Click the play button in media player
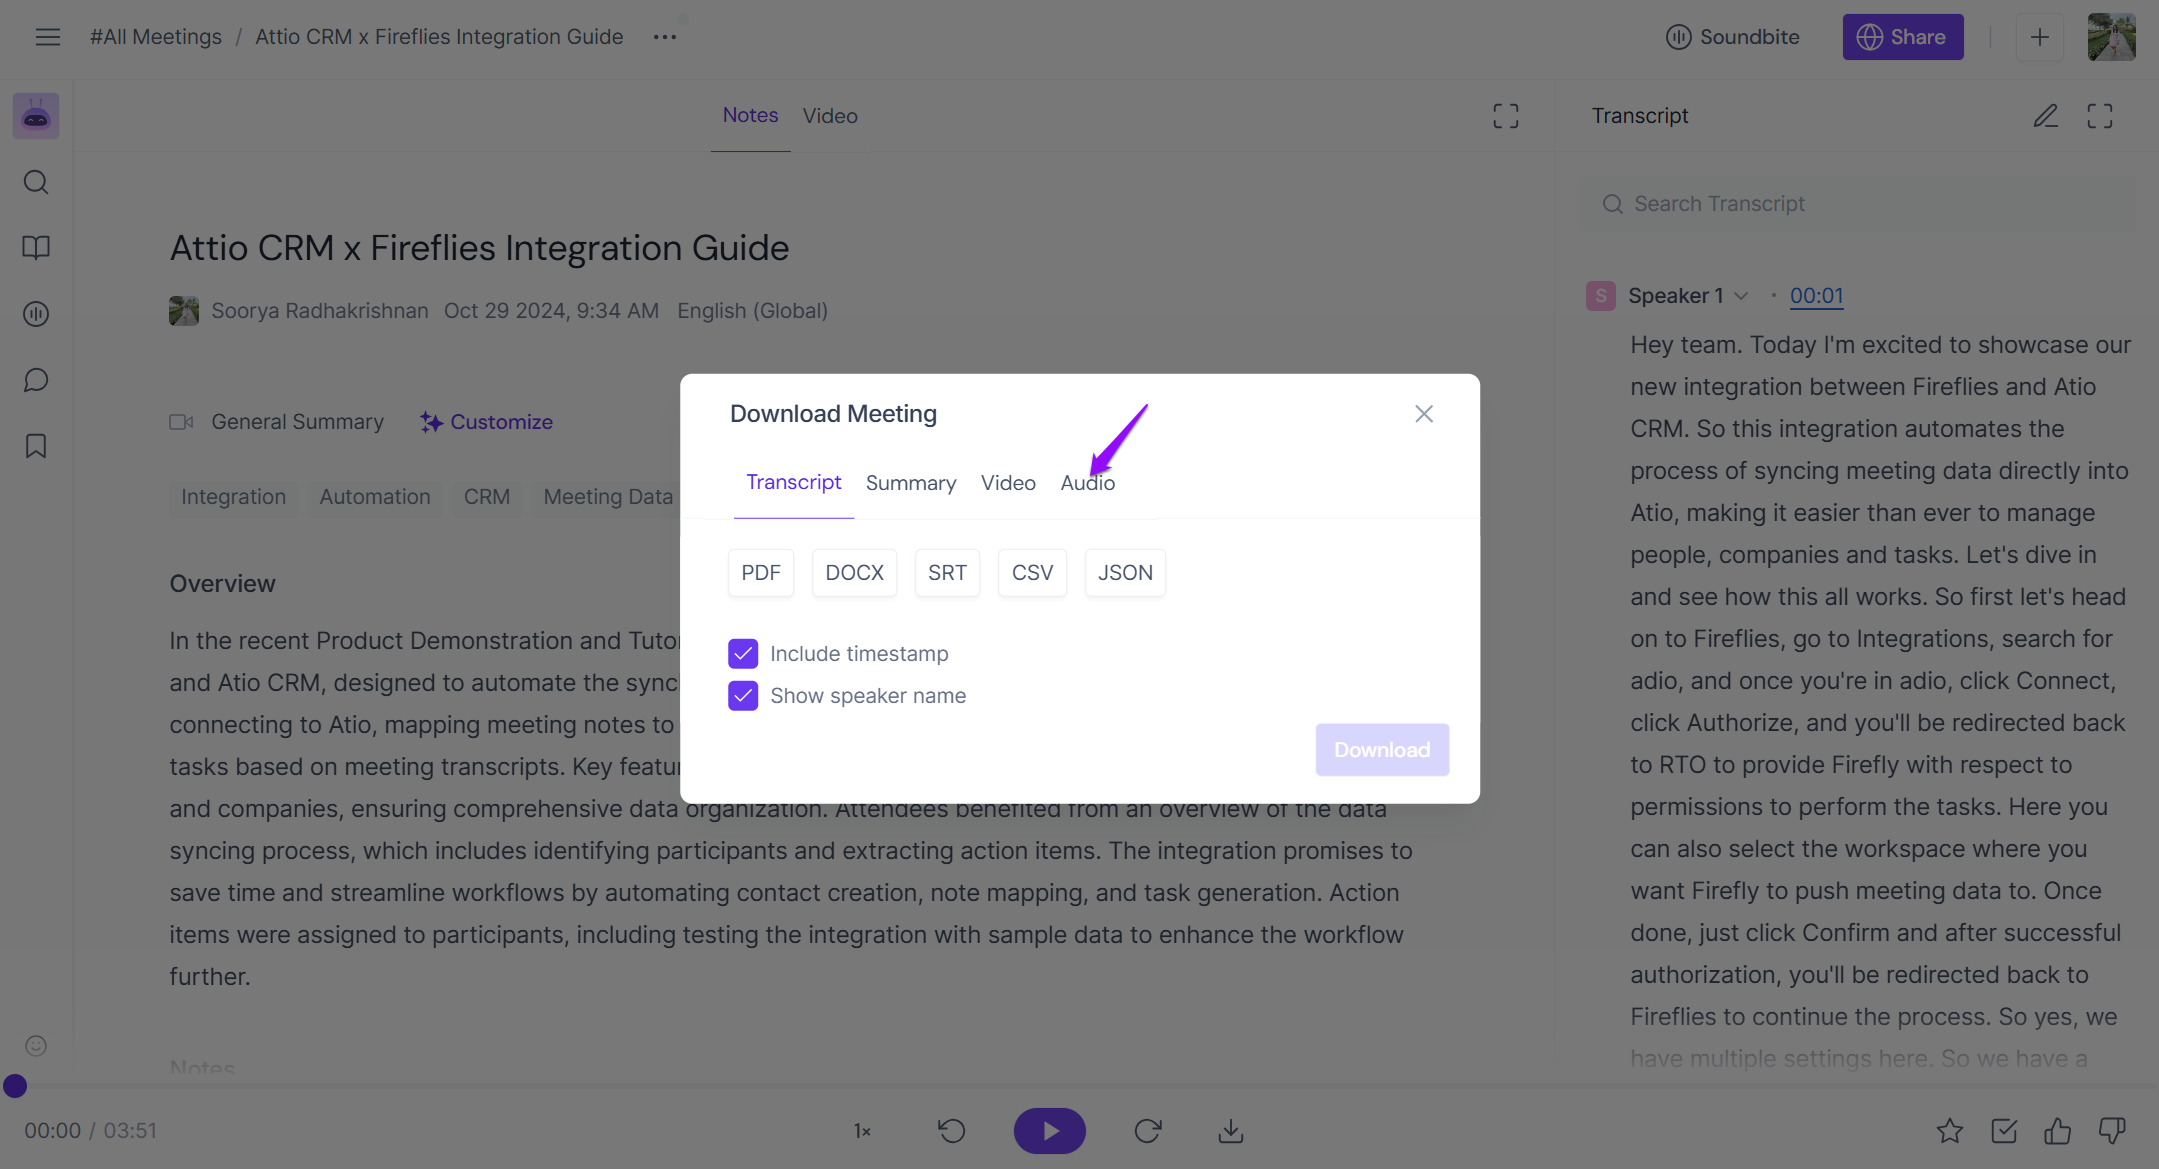 pyautogui.click(x=1049, y=1130)
